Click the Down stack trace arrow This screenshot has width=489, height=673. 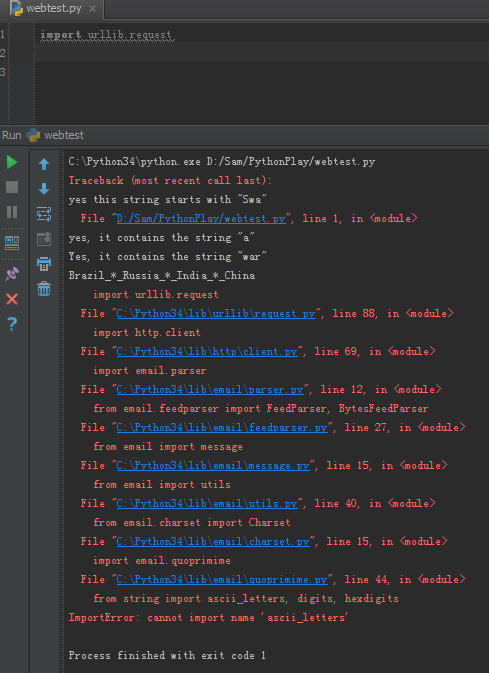click(44, 188)
